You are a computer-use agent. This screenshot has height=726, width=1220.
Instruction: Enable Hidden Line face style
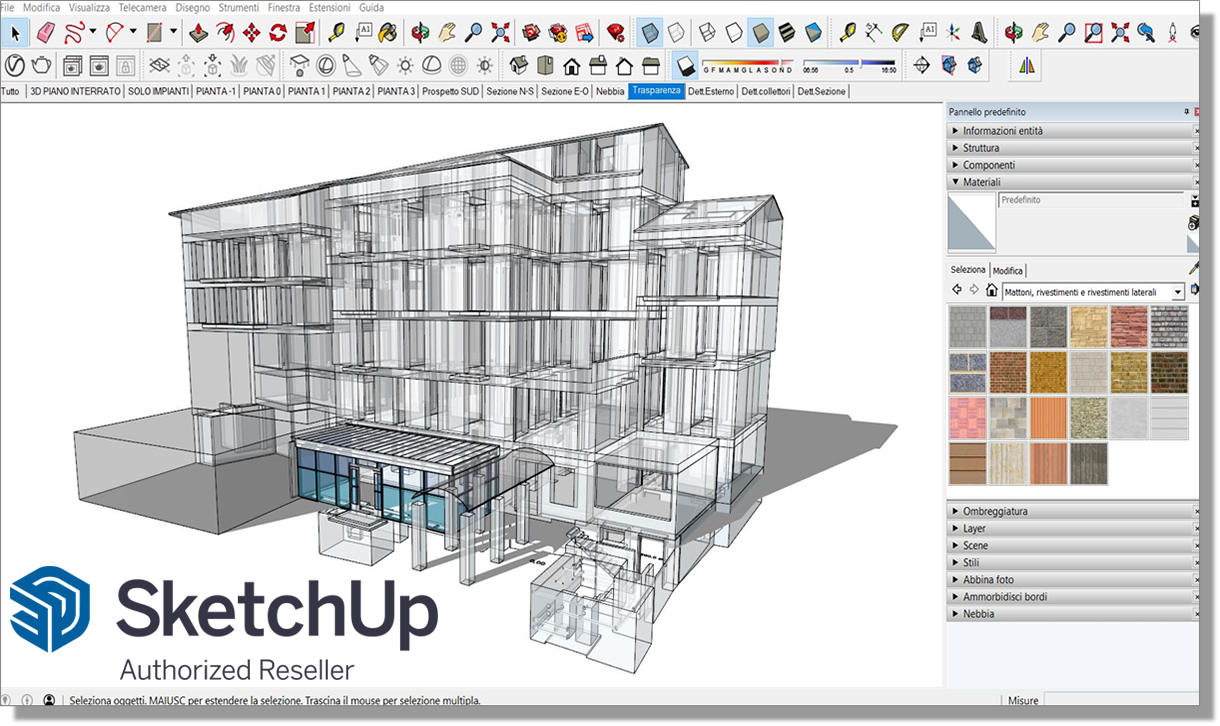[735, 33]
